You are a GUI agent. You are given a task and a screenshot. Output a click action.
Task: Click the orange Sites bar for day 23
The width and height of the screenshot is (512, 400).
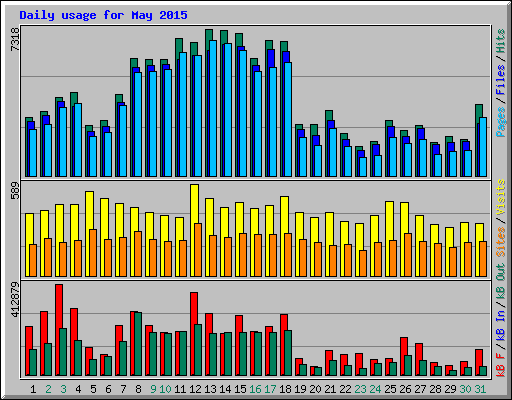pyautogui.click(x=363, y=263)
